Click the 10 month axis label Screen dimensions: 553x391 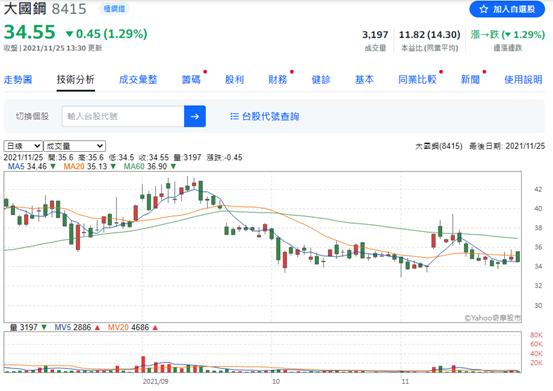pyautogui.click(x=275, y=381)
